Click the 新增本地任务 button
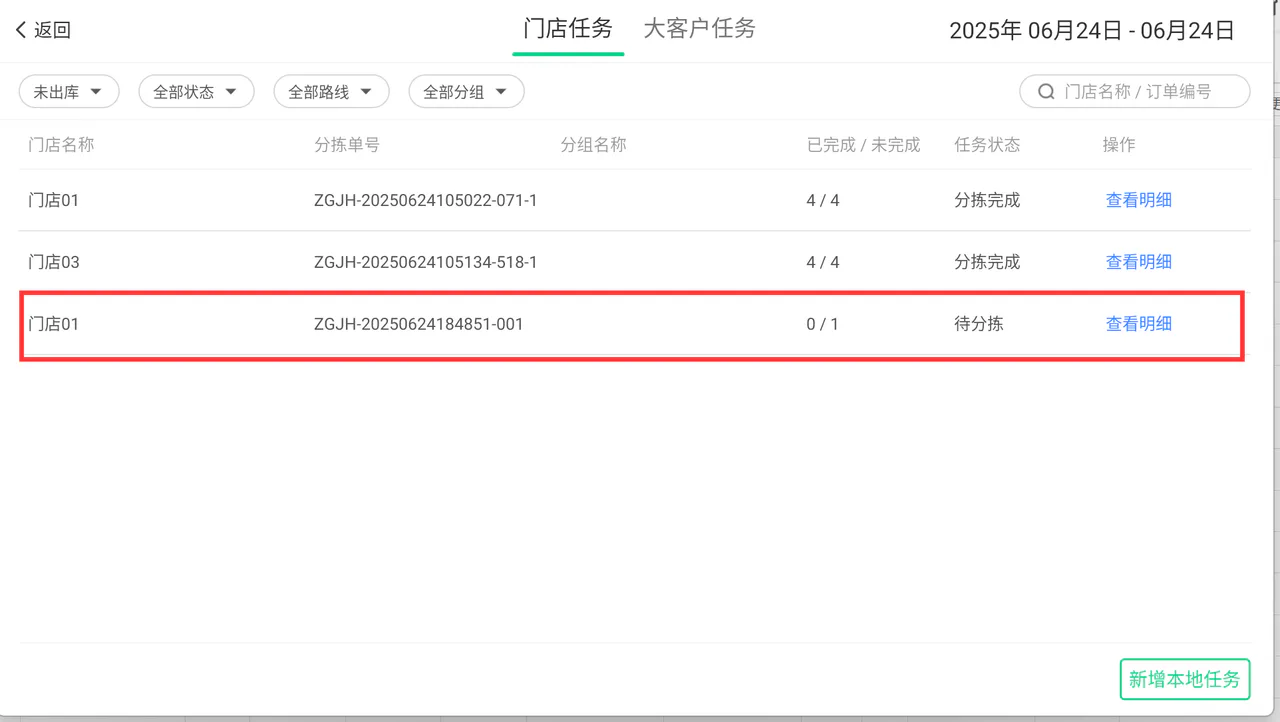Viewport: 1280px width, 722px height. 1185,679
